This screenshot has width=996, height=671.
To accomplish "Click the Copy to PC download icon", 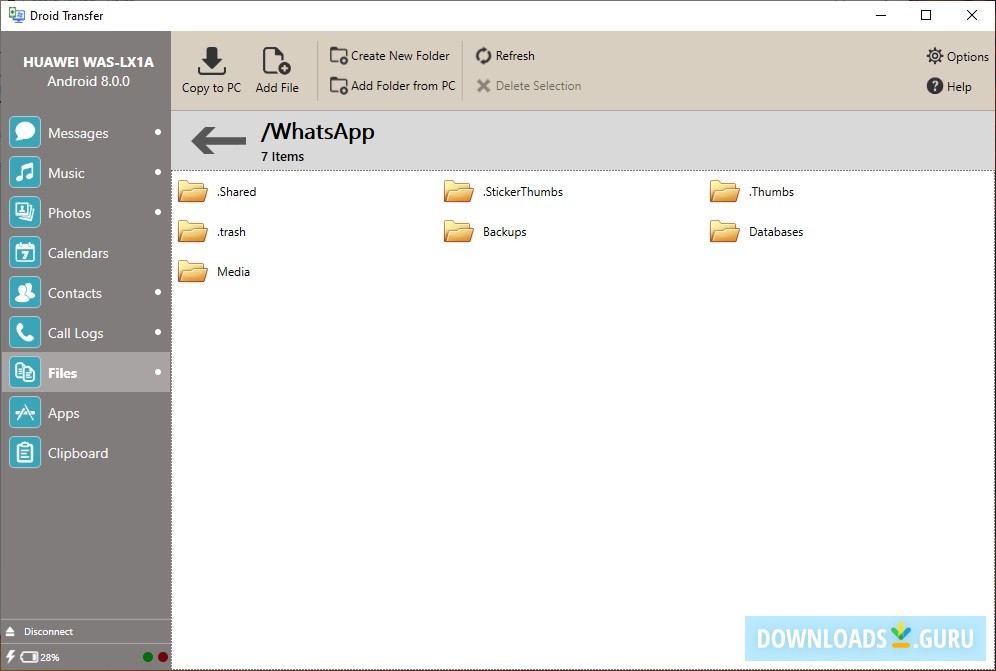I will pyautogui.click(x=212, y=60).
